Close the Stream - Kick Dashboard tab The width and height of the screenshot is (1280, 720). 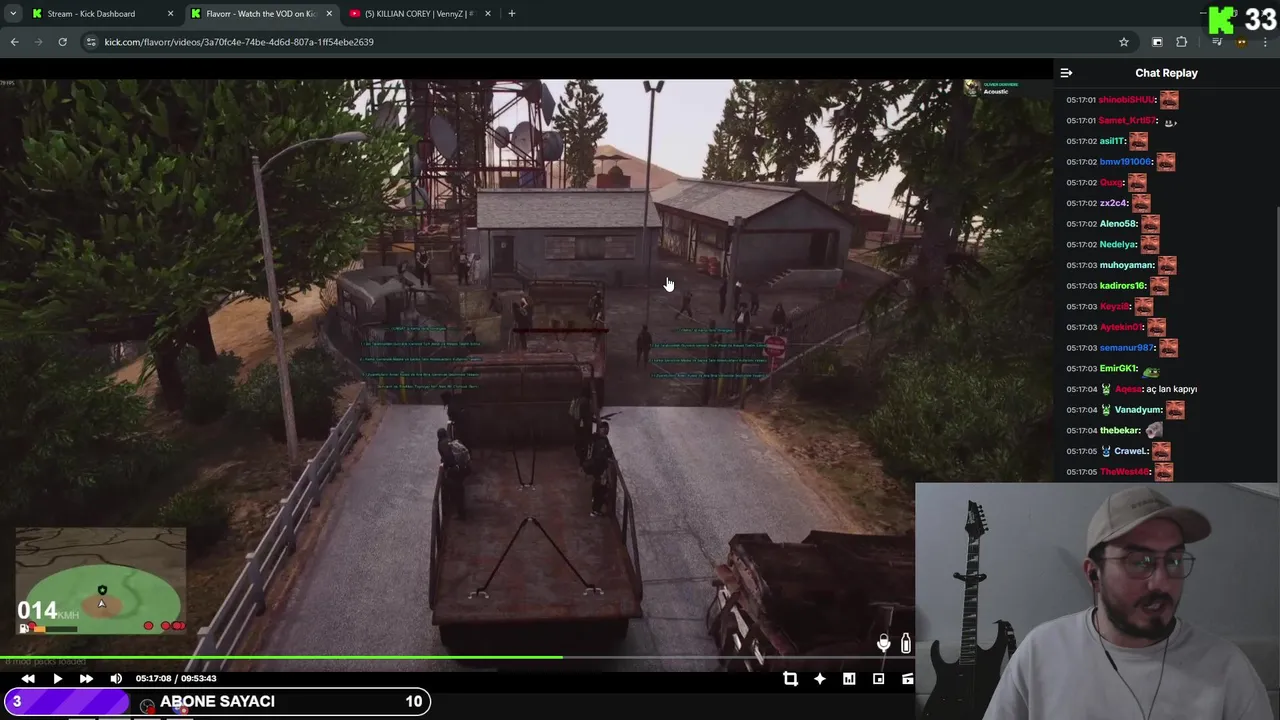click(170, 14)
